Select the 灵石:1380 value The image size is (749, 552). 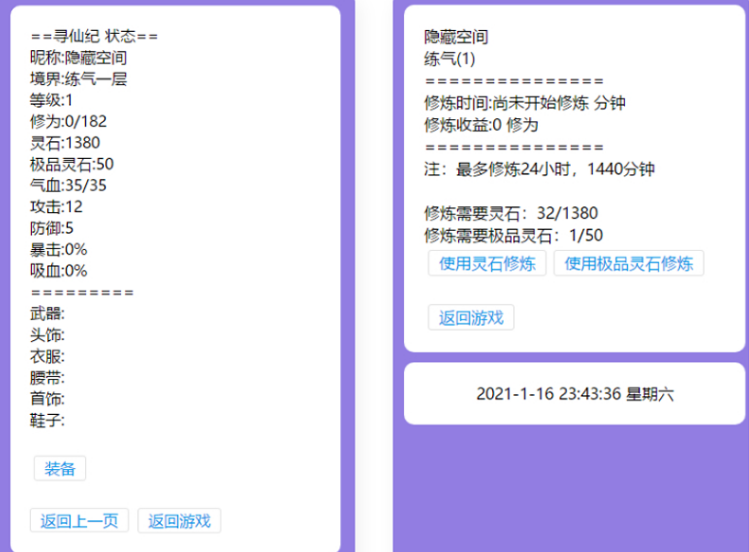[65, 143]
